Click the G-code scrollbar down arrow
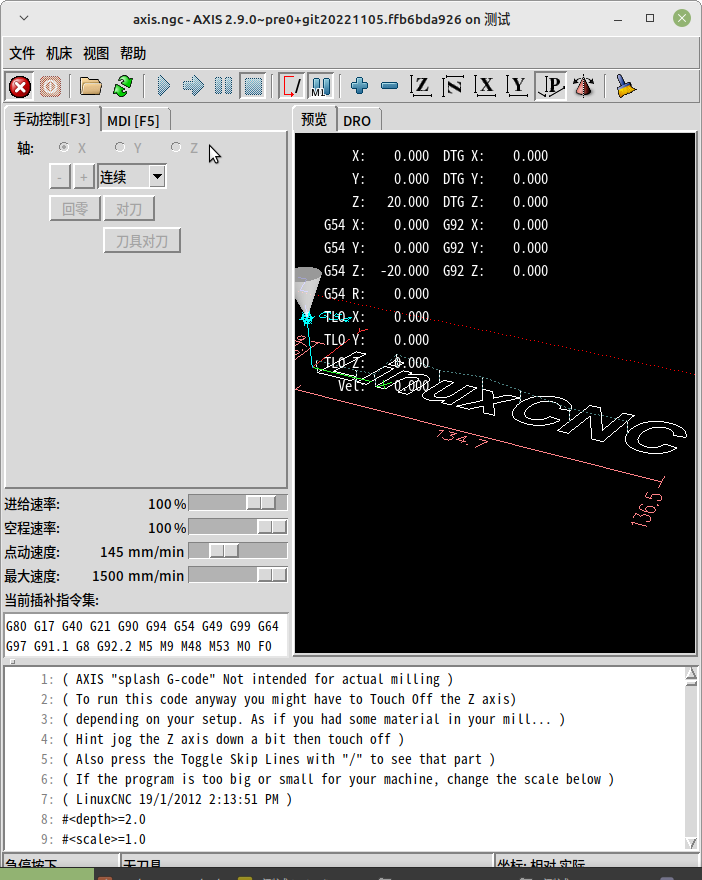The width and height of the screenshot is (702, 880). pos(691,843)
